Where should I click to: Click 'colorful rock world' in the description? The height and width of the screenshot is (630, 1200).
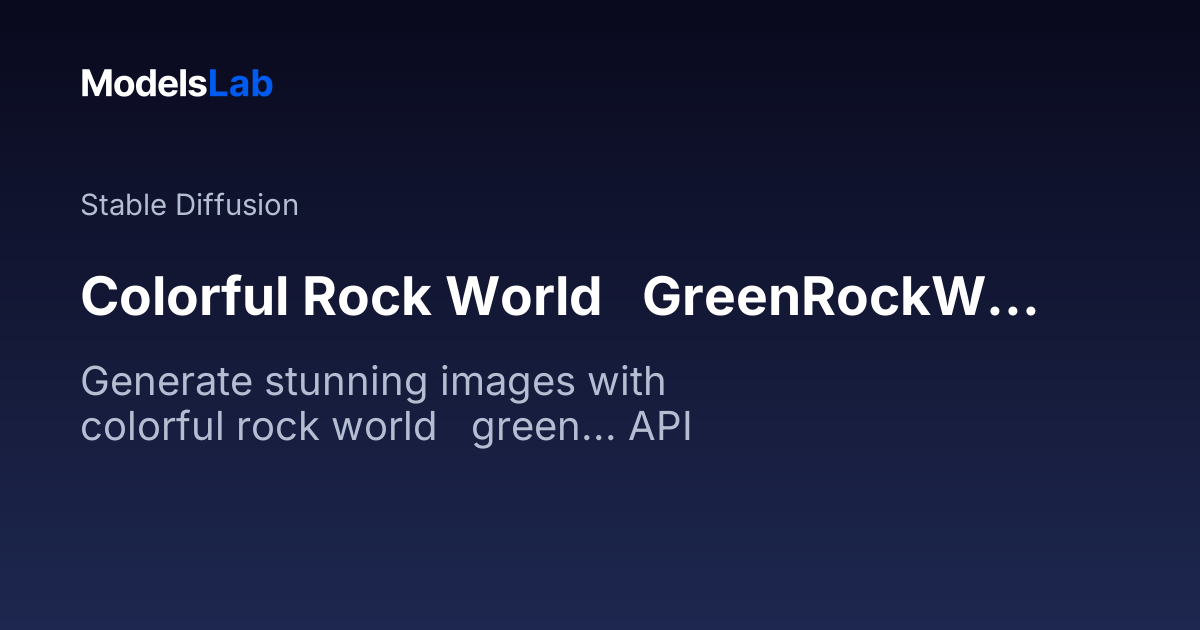[x=258, y=427]
